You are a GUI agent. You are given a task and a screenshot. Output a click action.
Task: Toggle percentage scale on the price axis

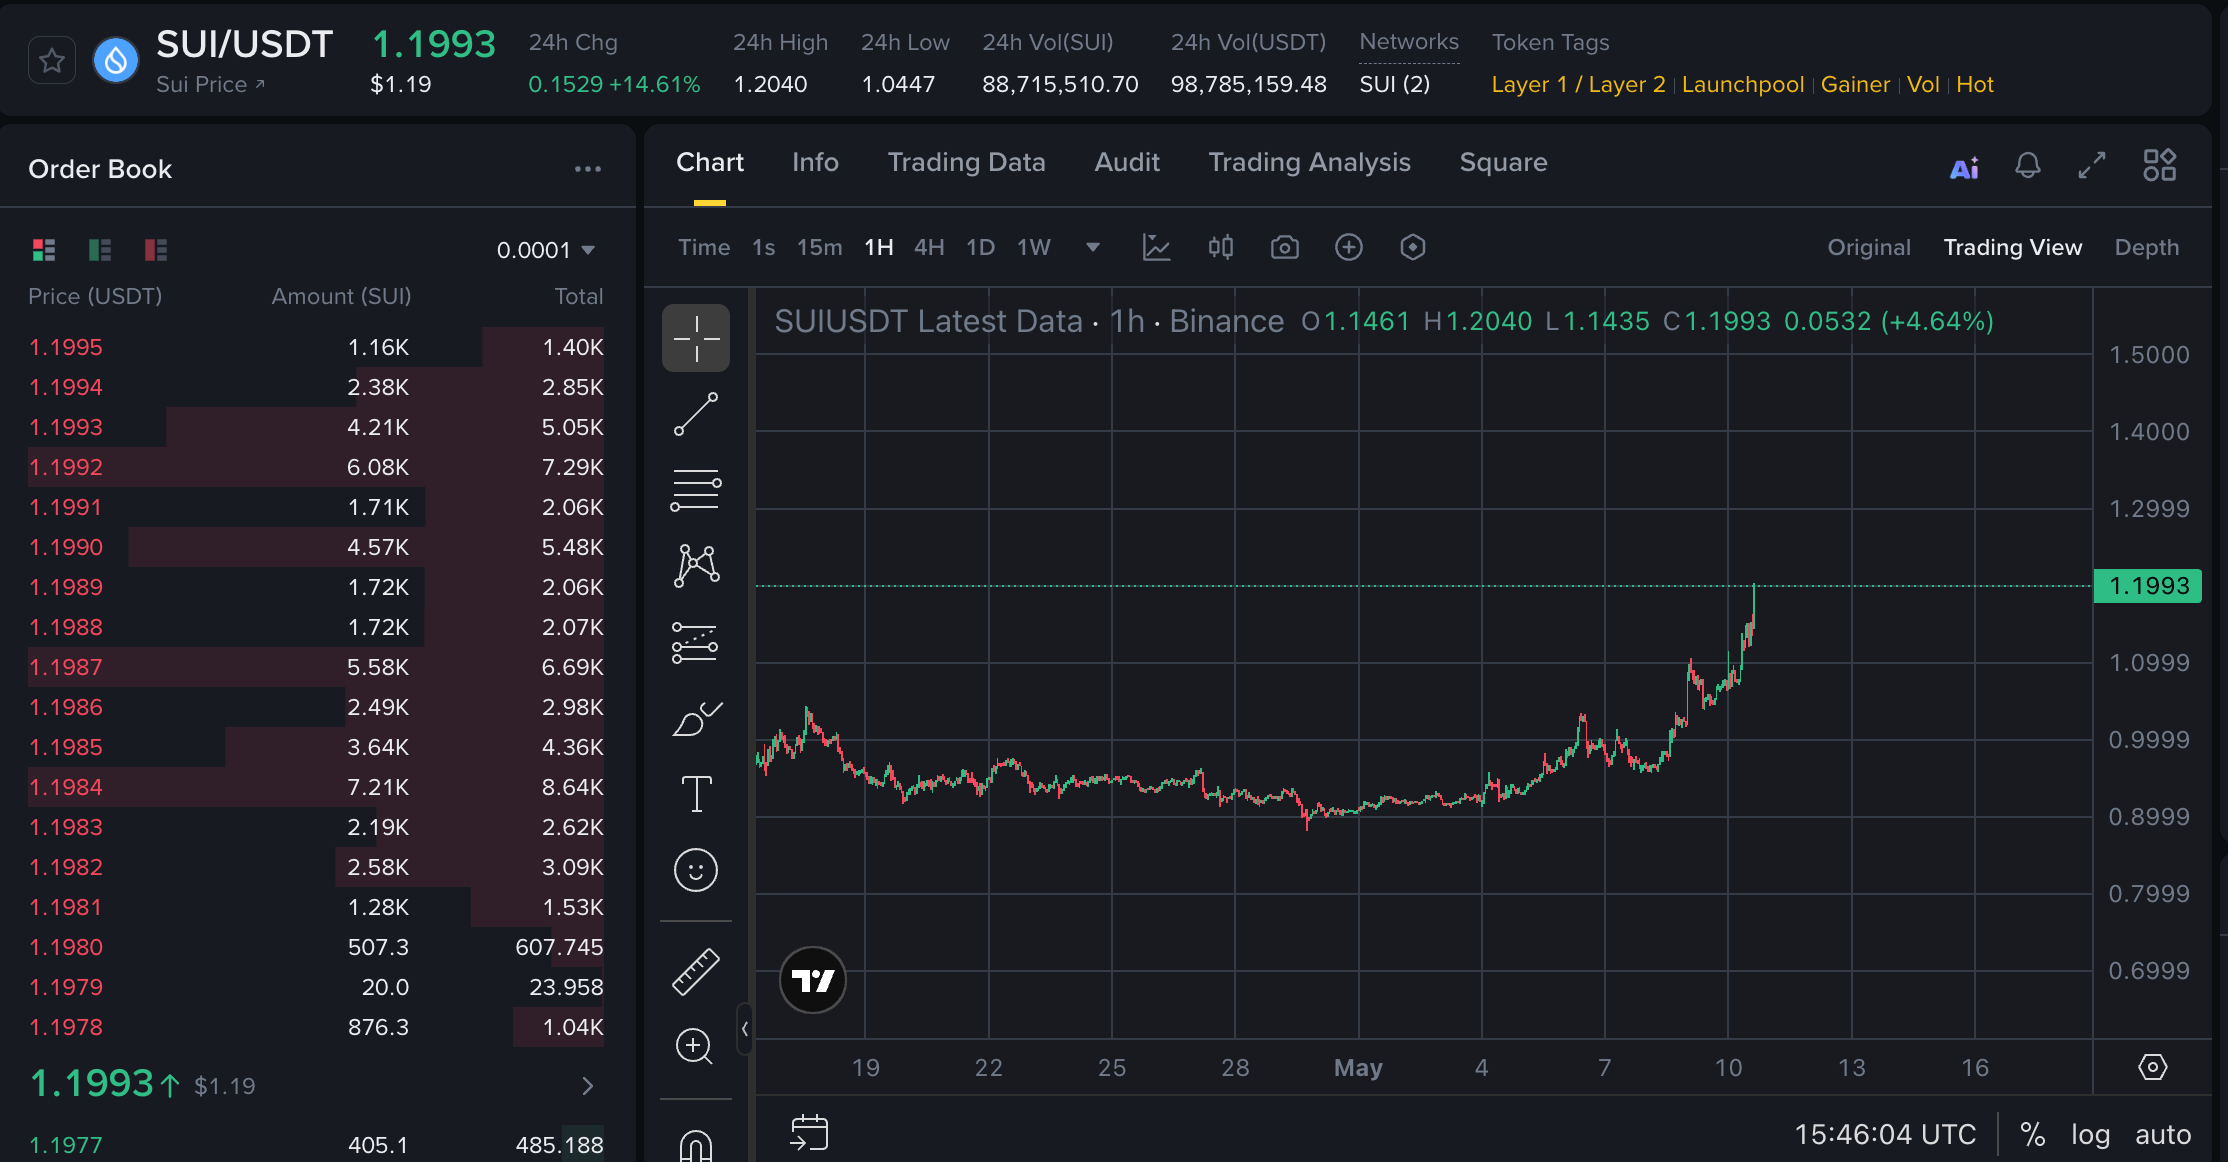tap(2032, 1134)
